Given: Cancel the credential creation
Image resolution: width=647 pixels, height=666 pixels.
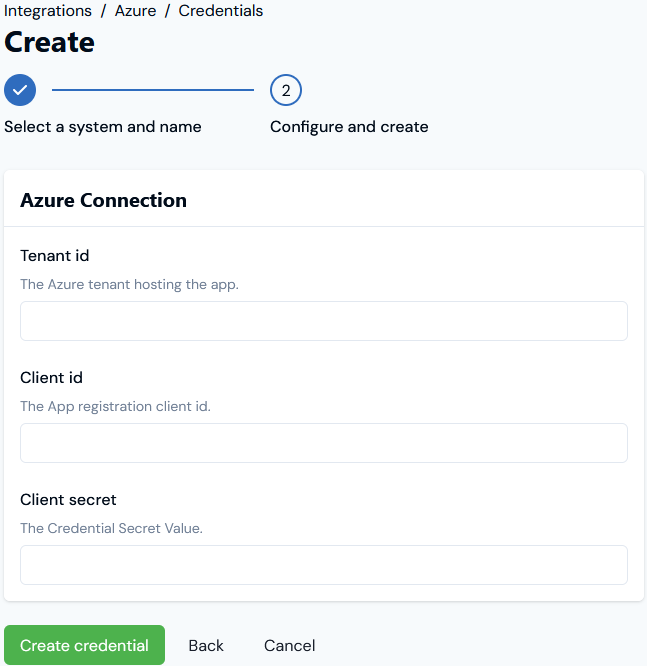Looking at the screenshot, I should (x=290, y=646).
